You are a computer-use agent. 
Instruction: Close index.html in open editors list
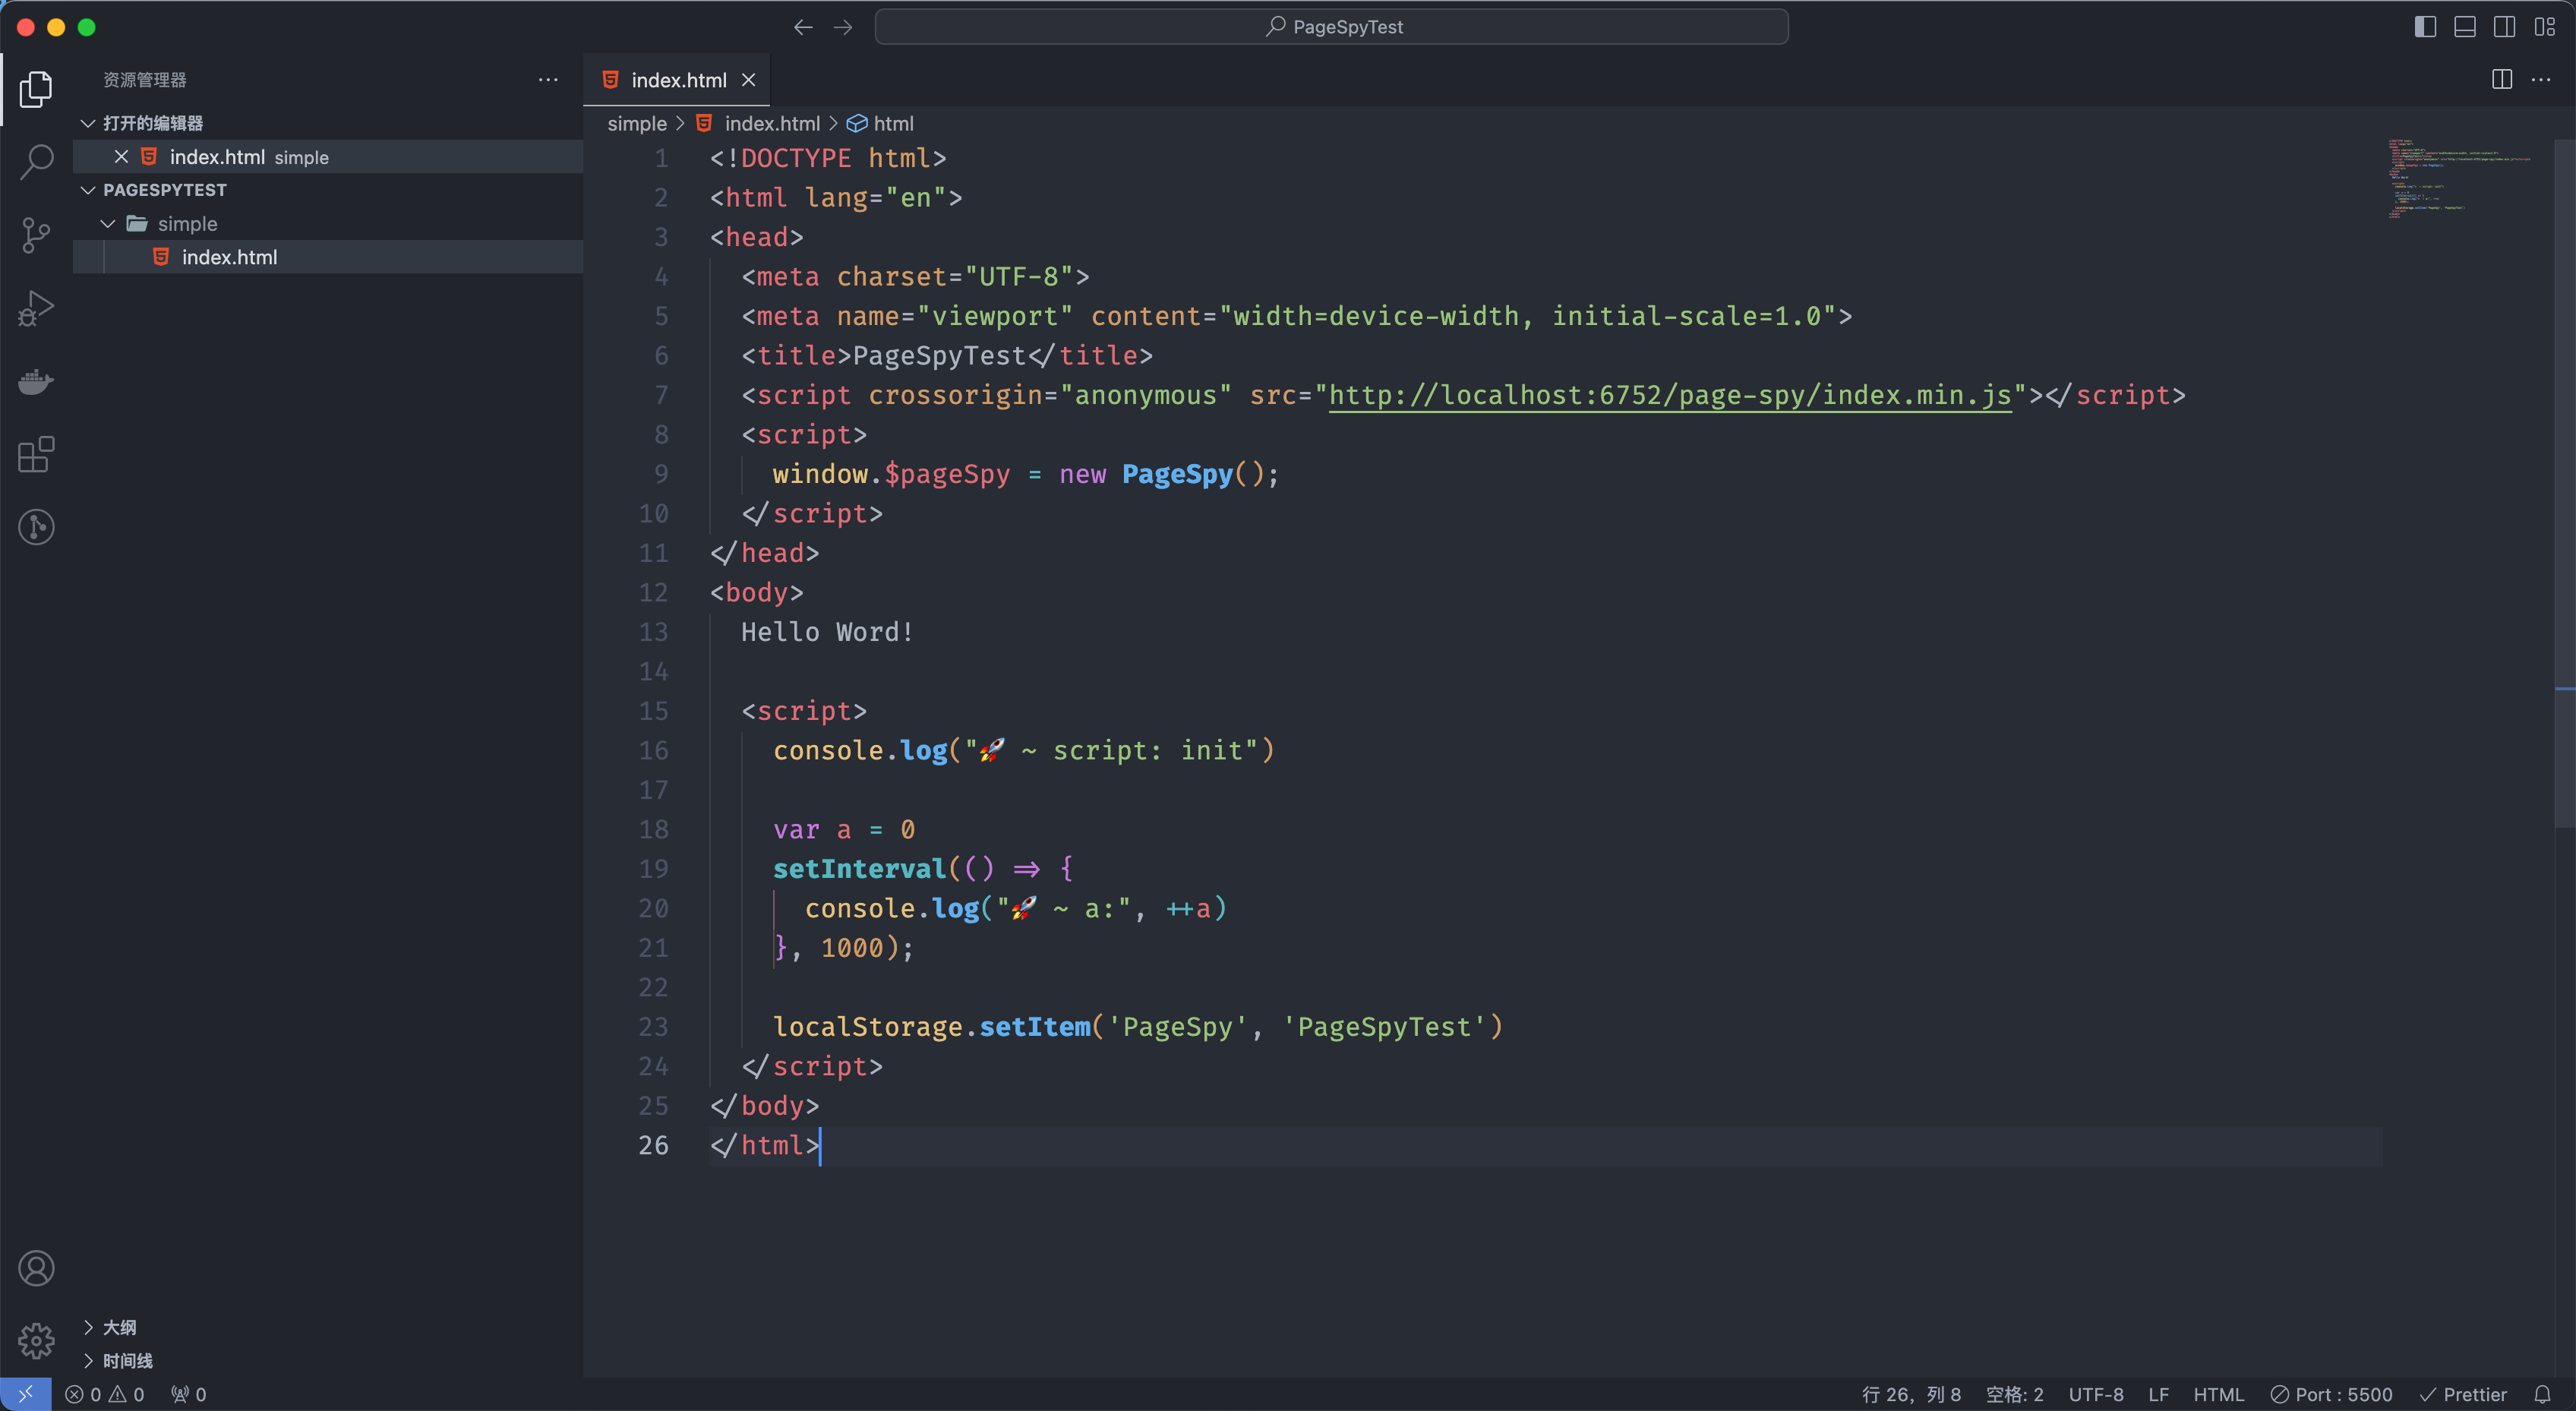tap(121, 157)
